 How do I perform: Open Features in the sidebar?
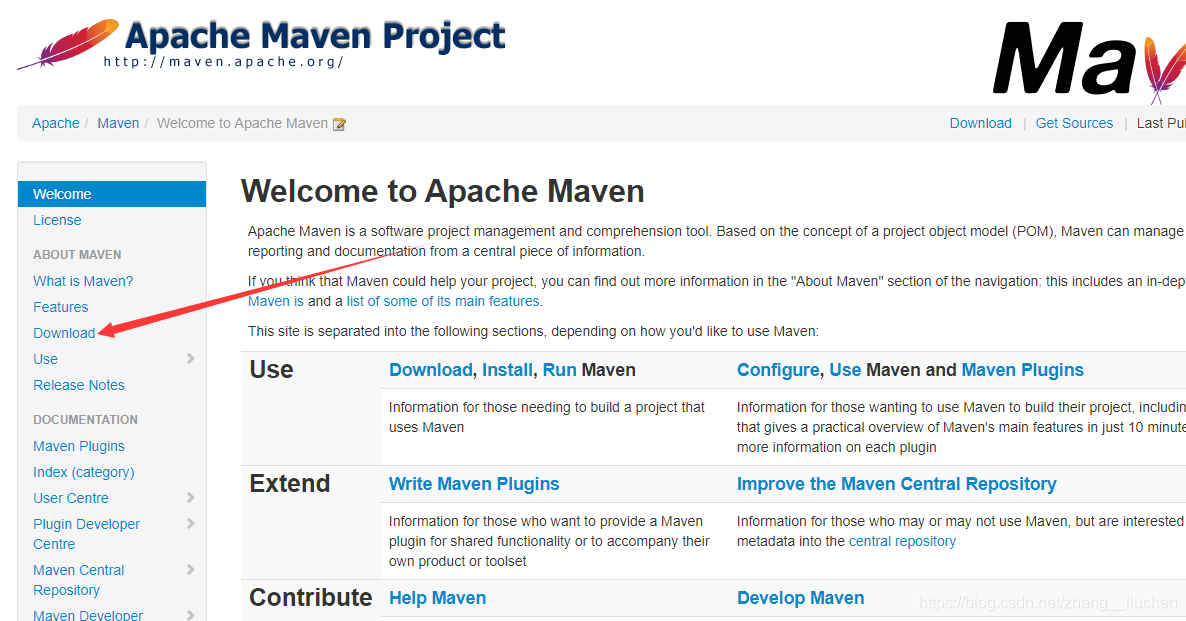pos(61,307)
